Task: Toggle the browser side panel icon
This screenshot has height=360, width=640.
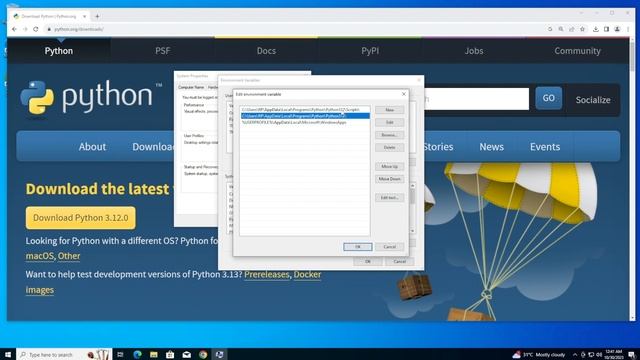Action: tap(607, 29)
